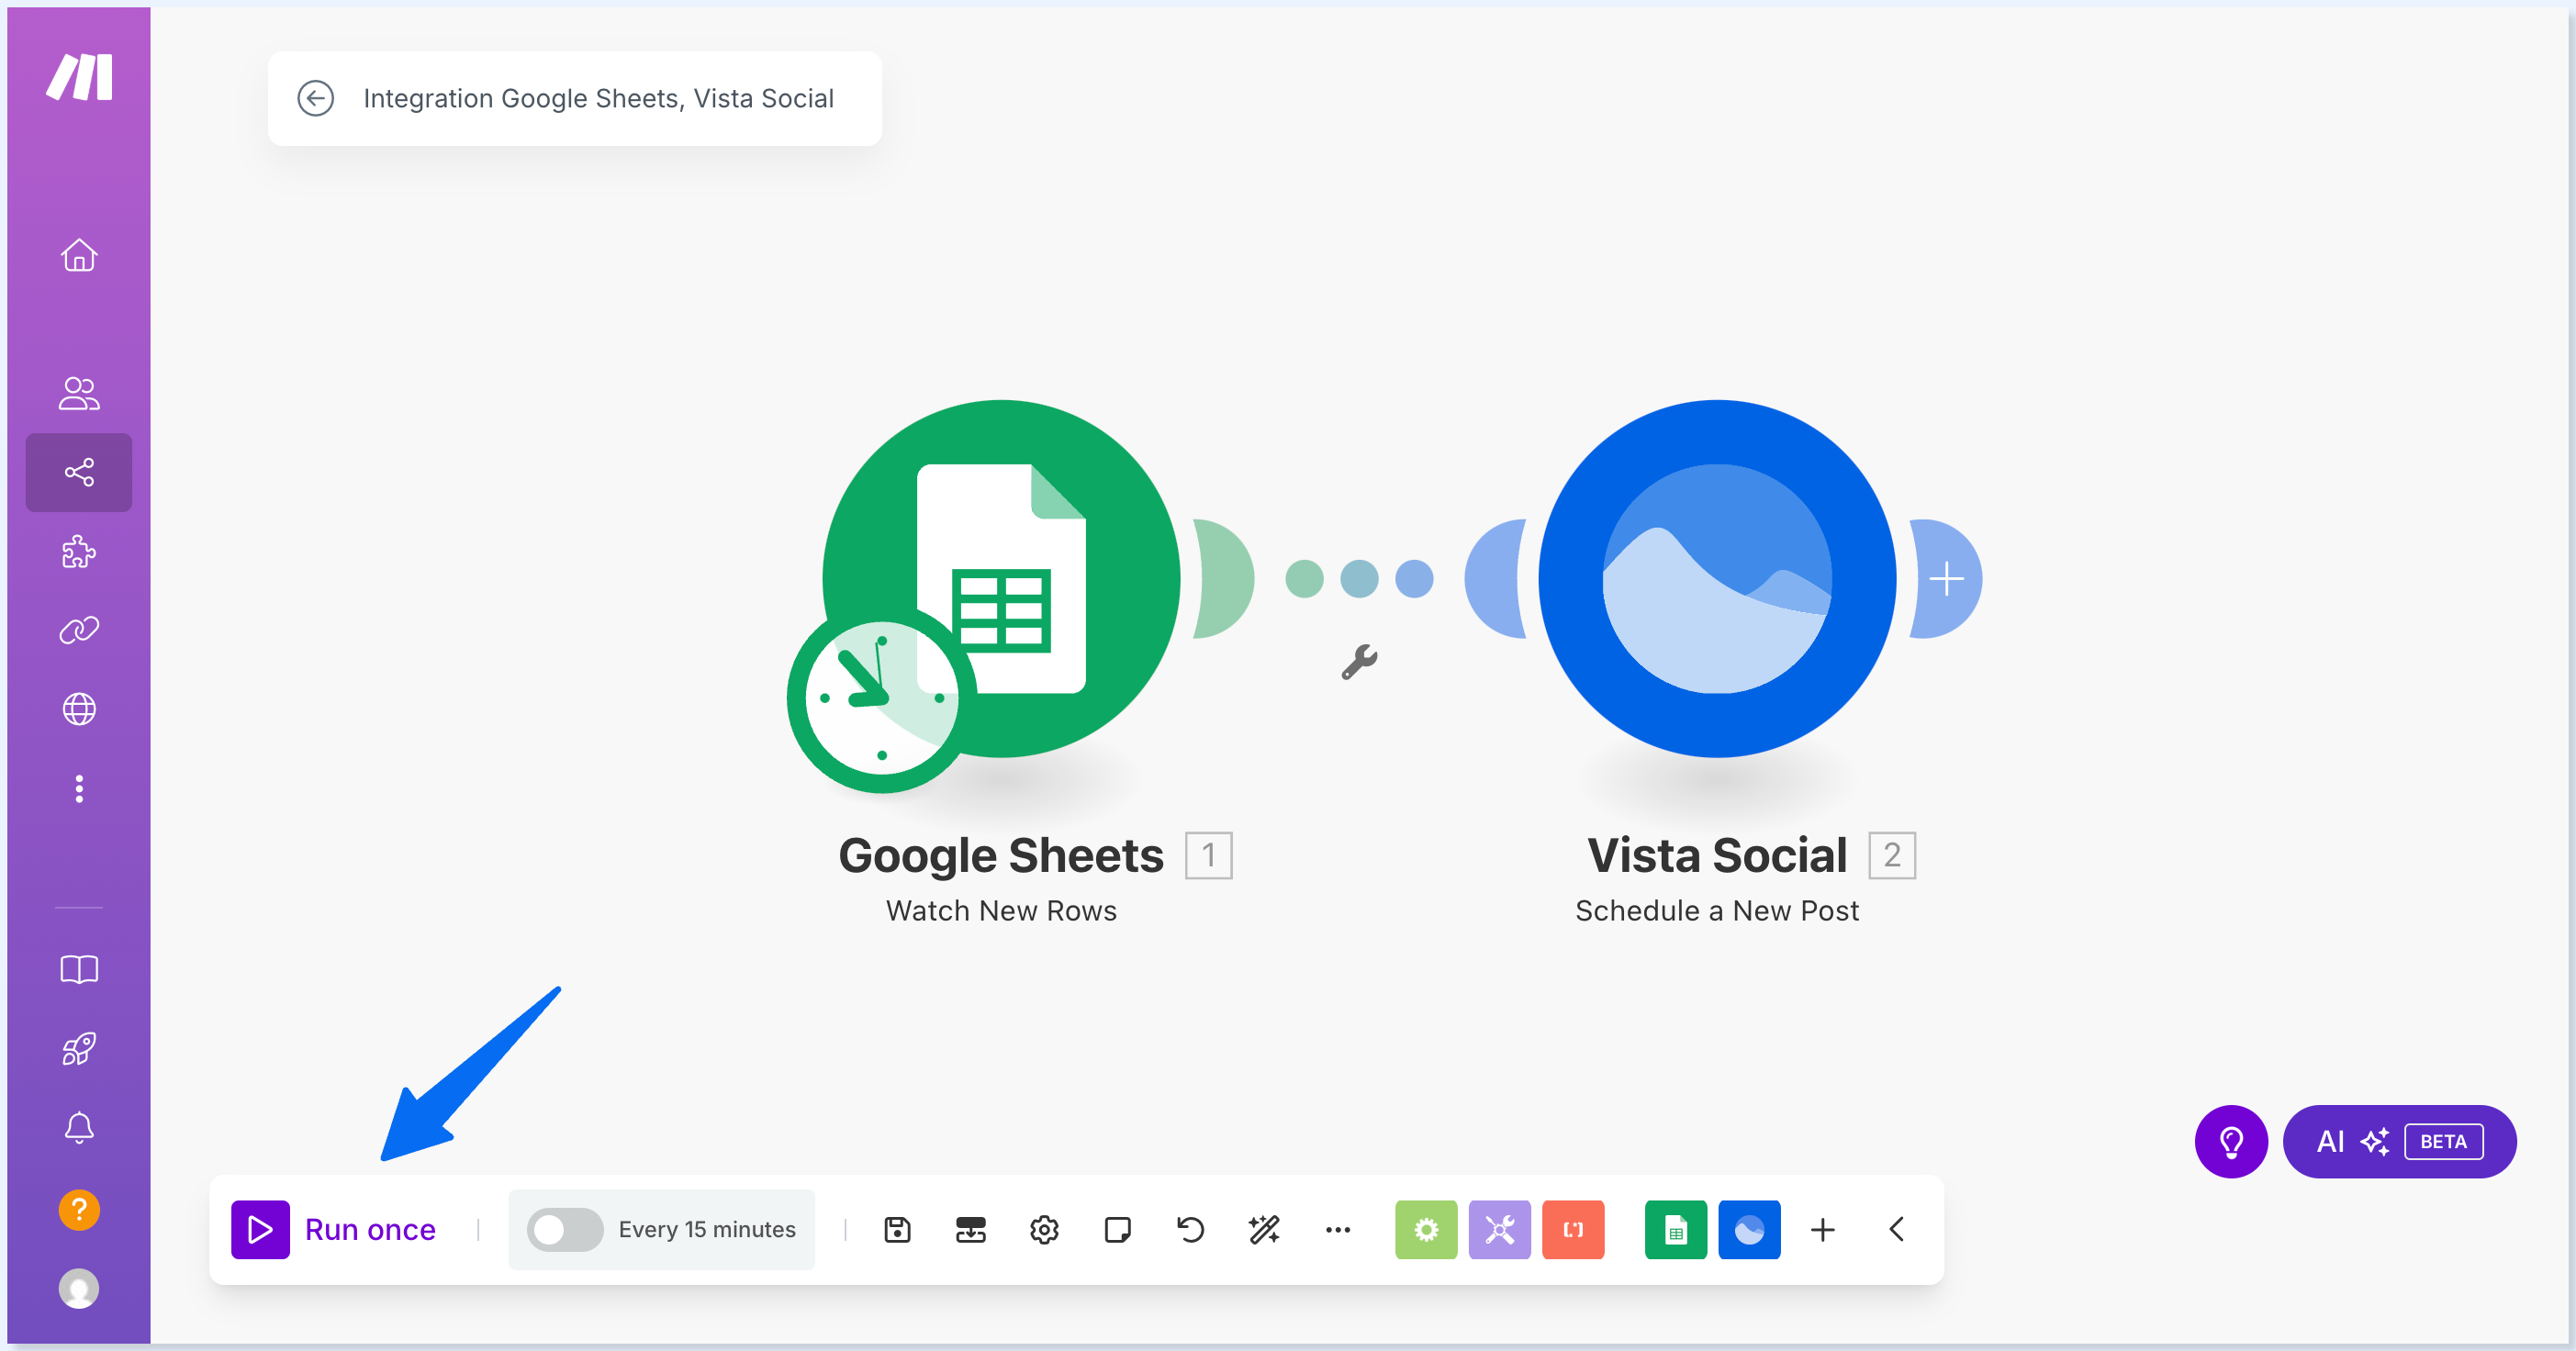
Task: Click the Run once play button
Action: pyautogui.click(x=260, y=1229)
